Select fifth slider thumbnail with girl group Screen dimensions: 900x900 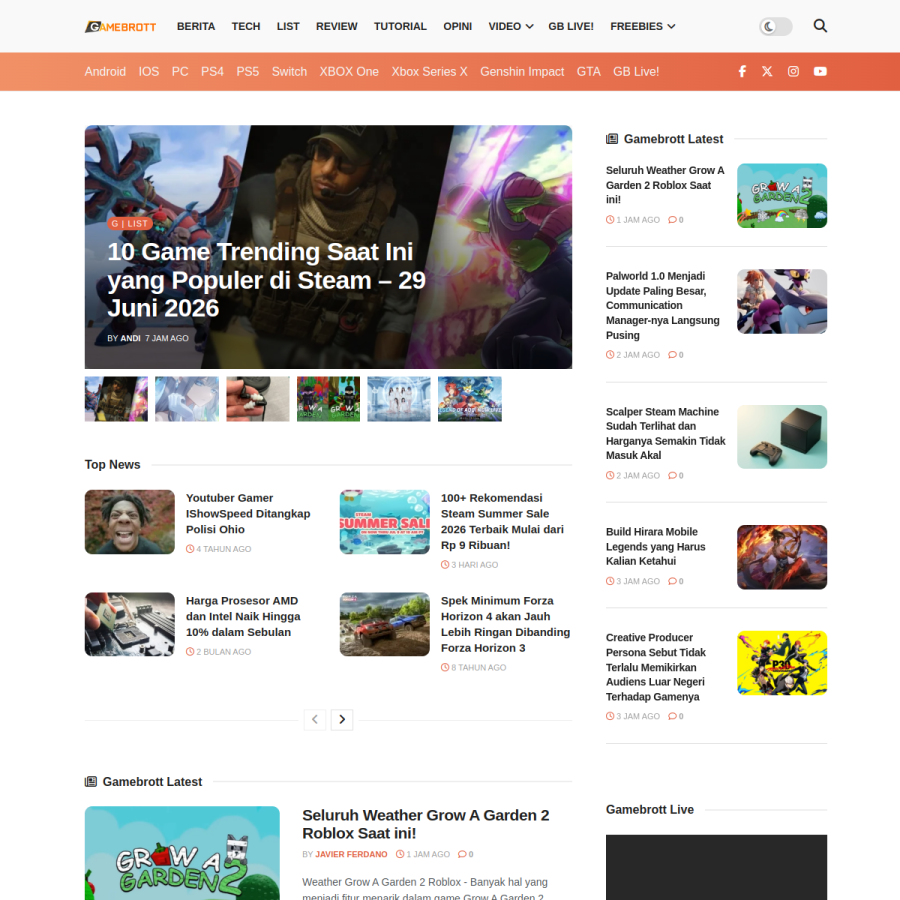click(x=399, y=399)
